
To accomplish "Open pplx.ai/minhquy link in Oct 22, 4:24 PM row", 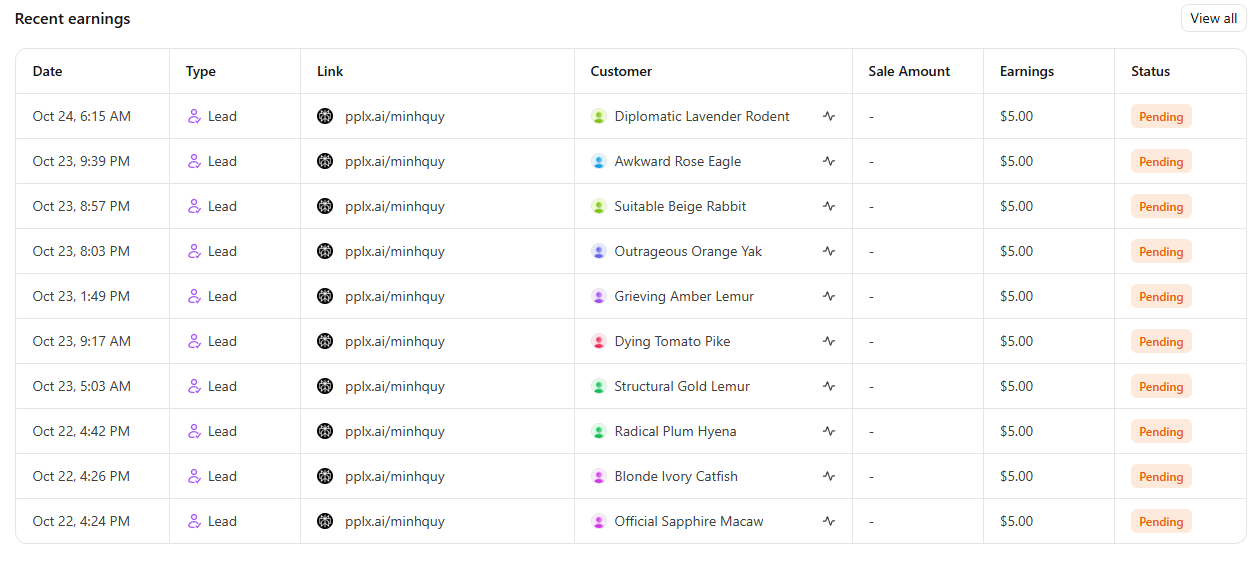I will [x=395, y=521].
